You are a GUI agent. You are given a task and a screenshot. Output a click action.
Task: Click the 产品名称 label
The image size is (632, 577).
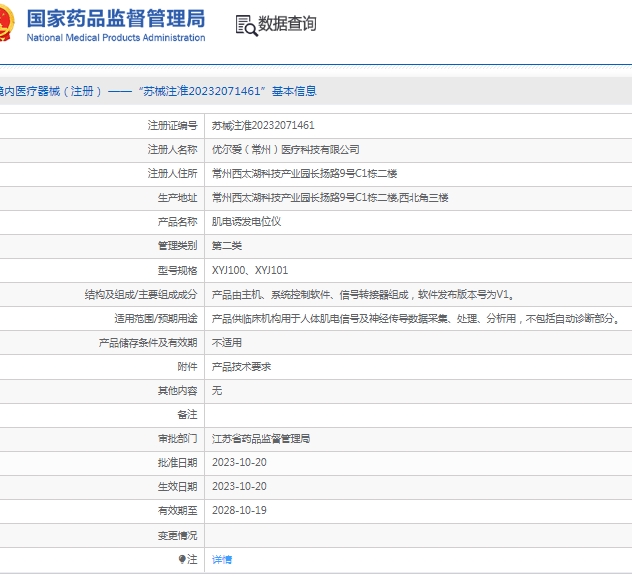pyautogui.click(x=177, y=222)
